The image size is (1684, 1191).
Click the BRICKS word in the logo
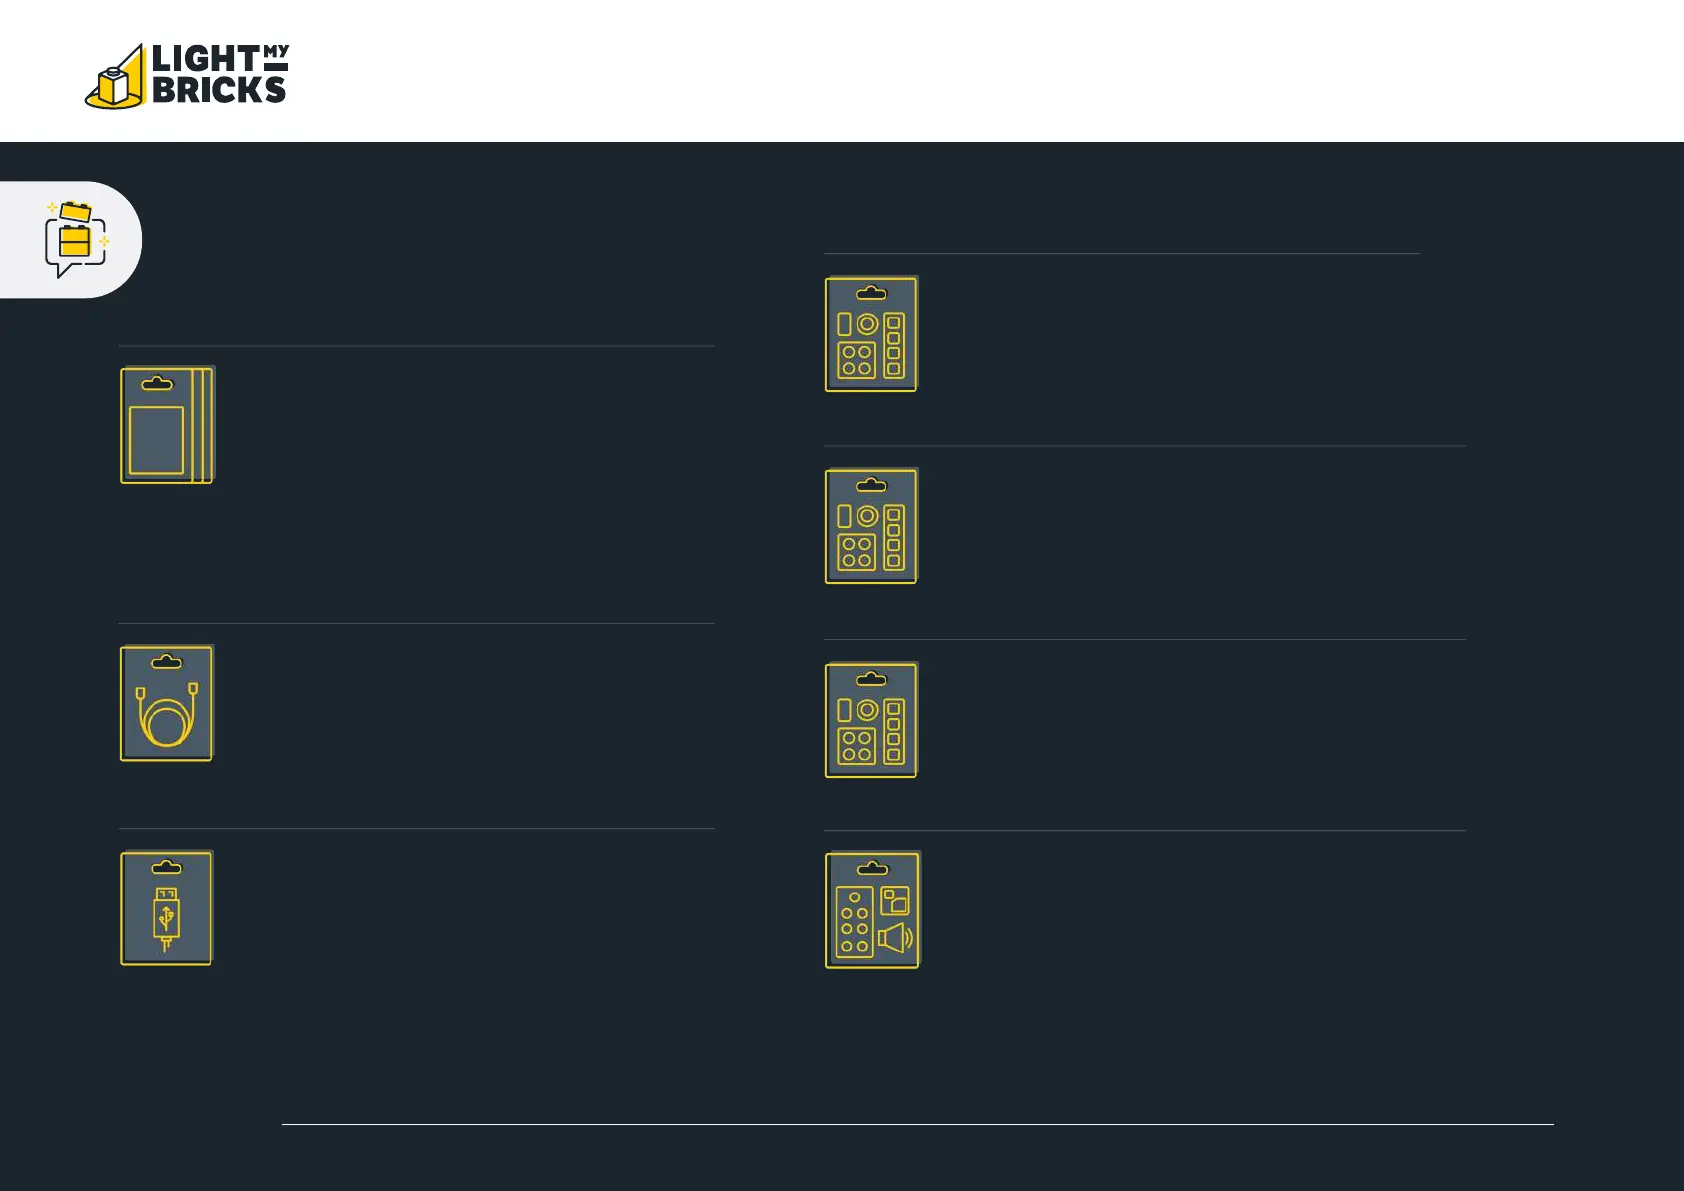point(219,90)
